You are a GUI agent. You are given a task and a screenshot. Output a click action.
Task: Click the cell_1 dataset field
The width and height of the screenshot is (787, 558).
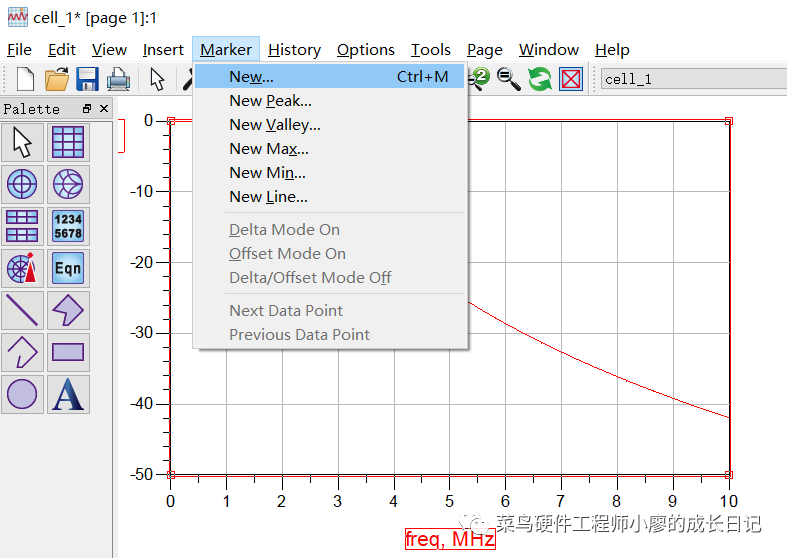(694, 79)
